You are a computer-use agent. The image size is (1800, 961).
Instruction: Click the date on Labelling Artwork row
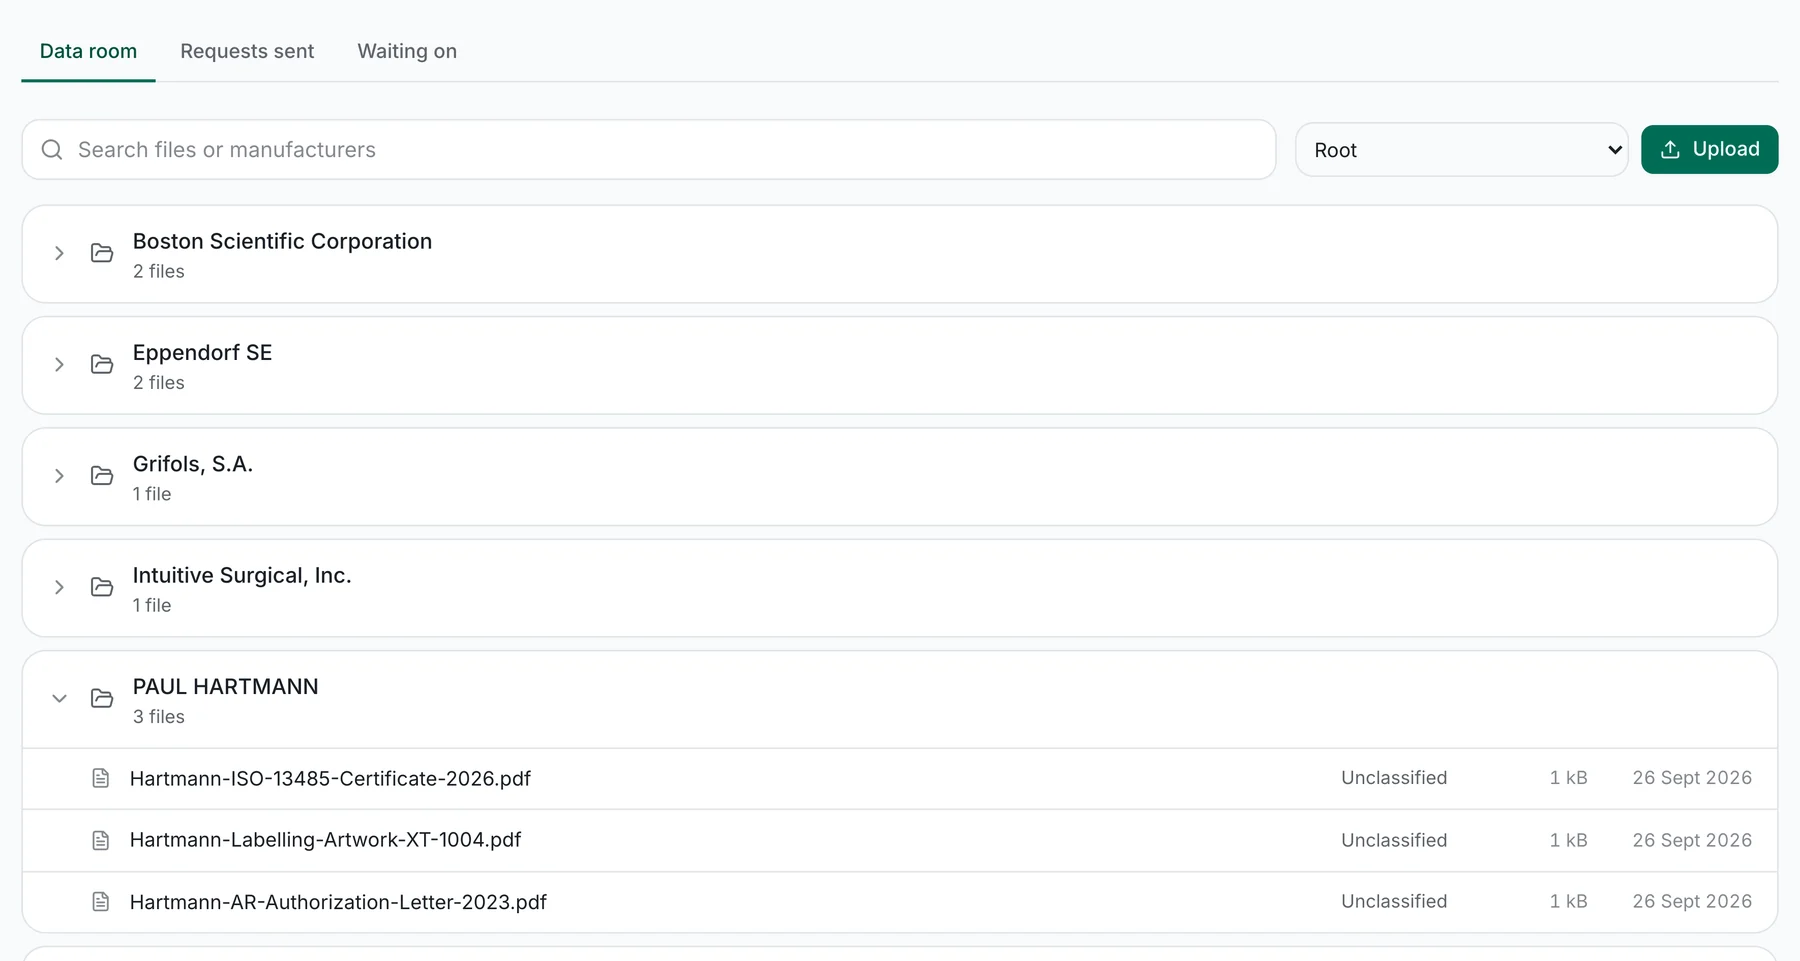click(1692, 840)
